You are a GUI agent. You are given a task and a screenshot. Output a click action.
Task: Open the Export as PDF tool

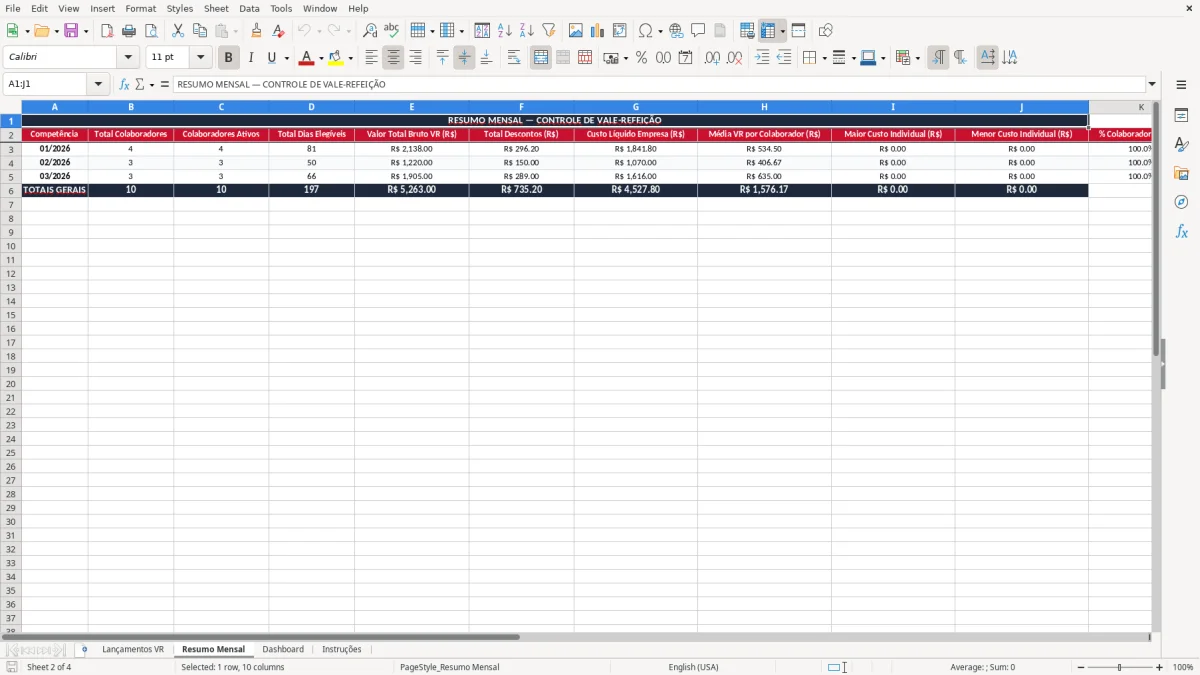point(107,31)
